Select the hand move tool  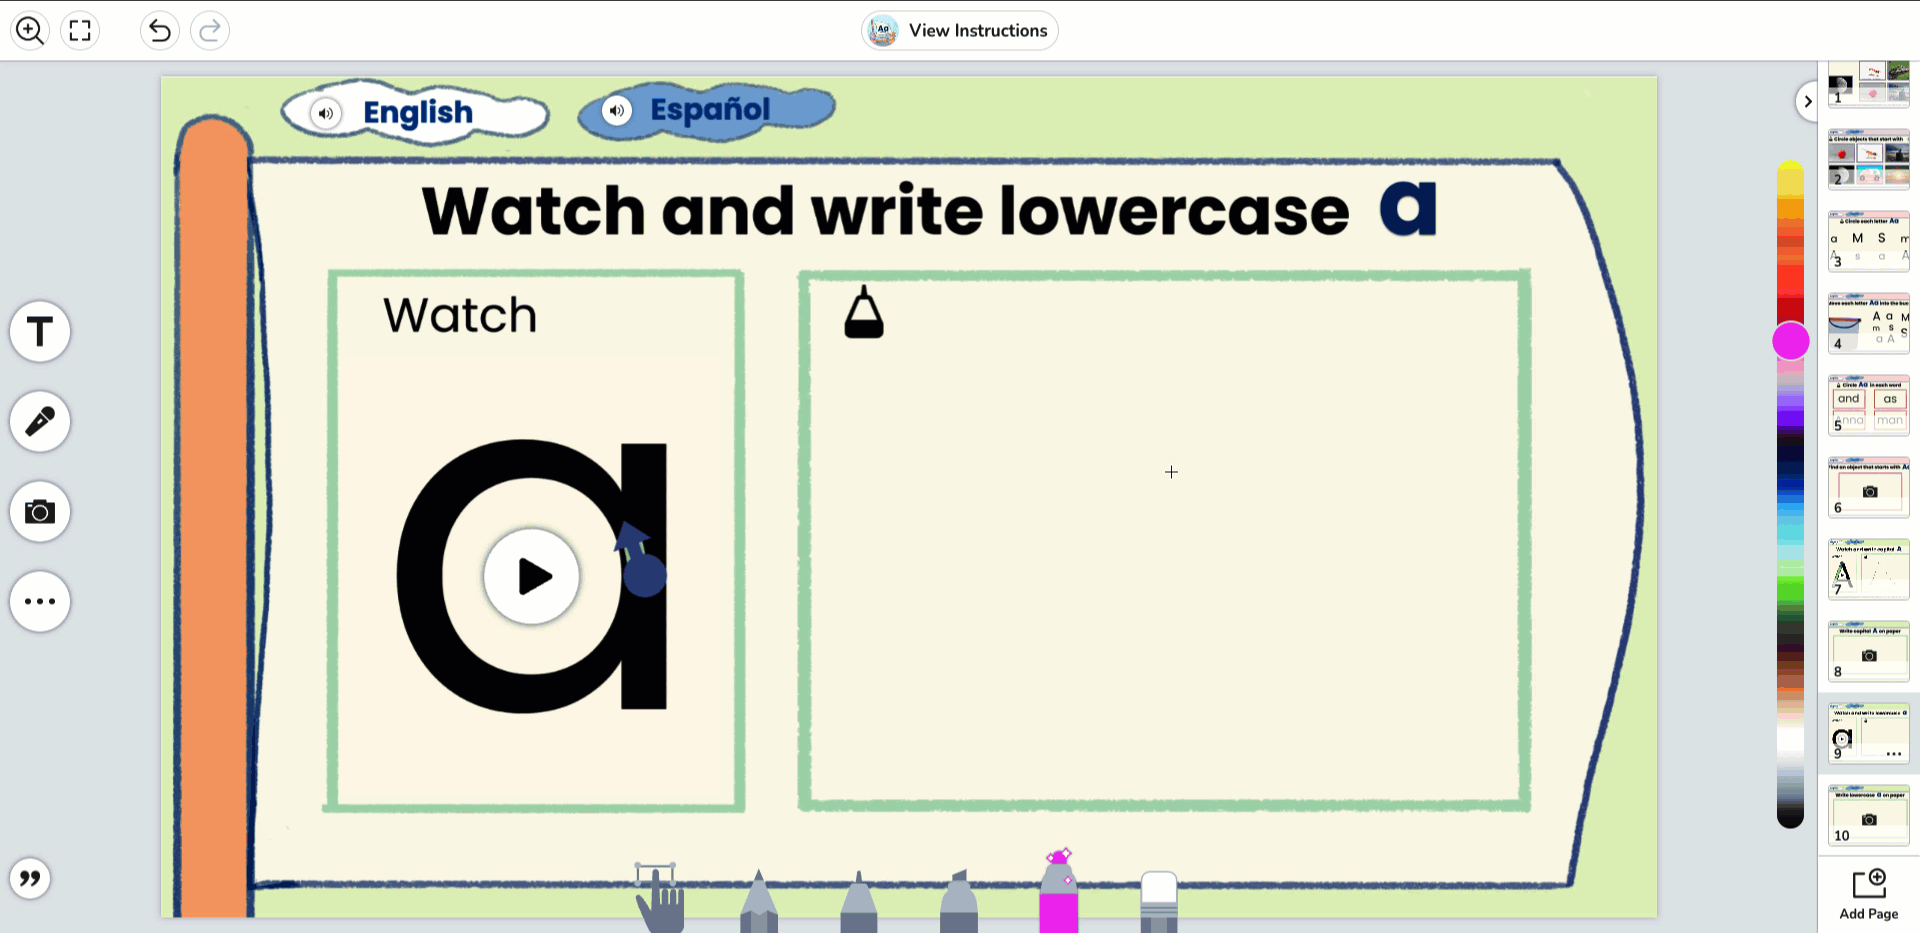point(660,897)
